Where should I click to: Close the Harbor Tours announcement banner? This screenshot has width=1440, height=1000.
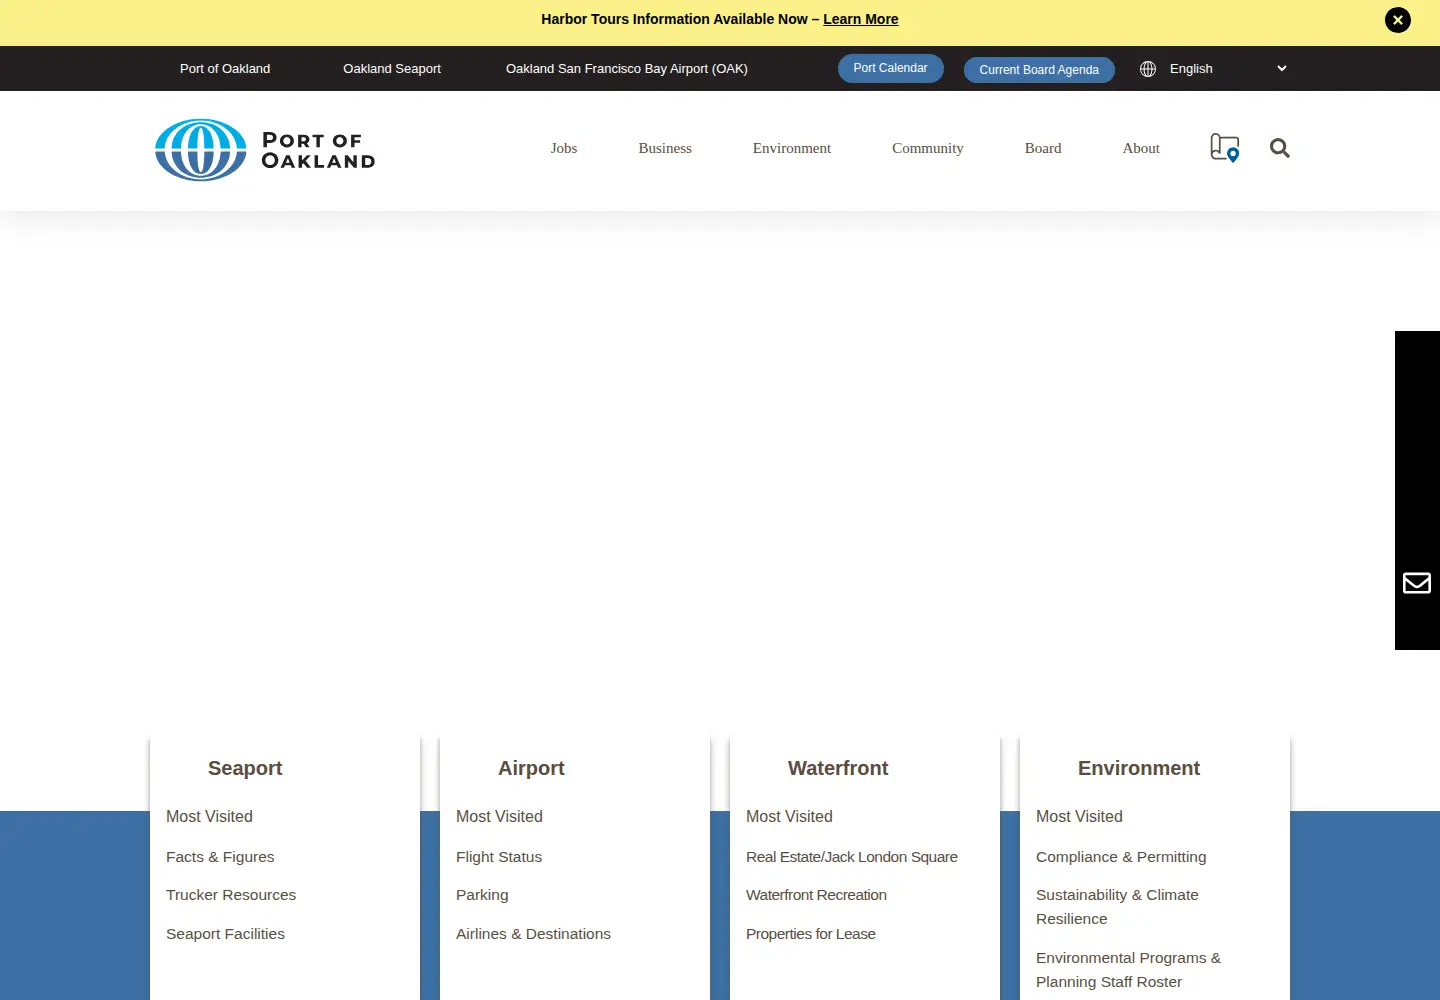tap(1398, 20)
